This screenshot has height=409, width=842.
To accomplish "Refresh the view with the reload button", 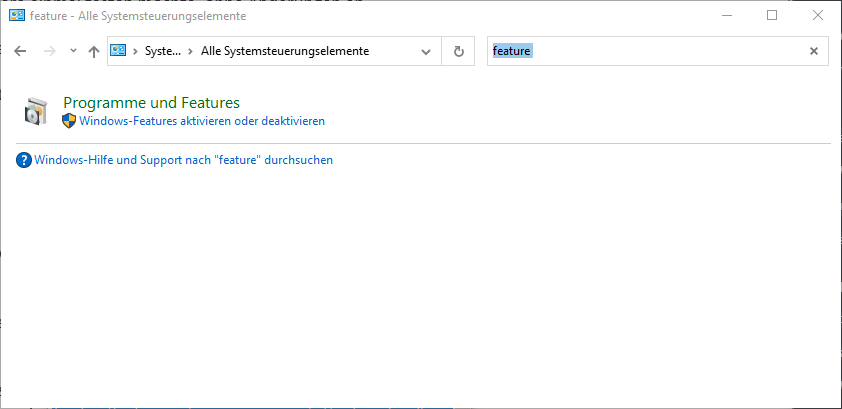I will (459, 52).
